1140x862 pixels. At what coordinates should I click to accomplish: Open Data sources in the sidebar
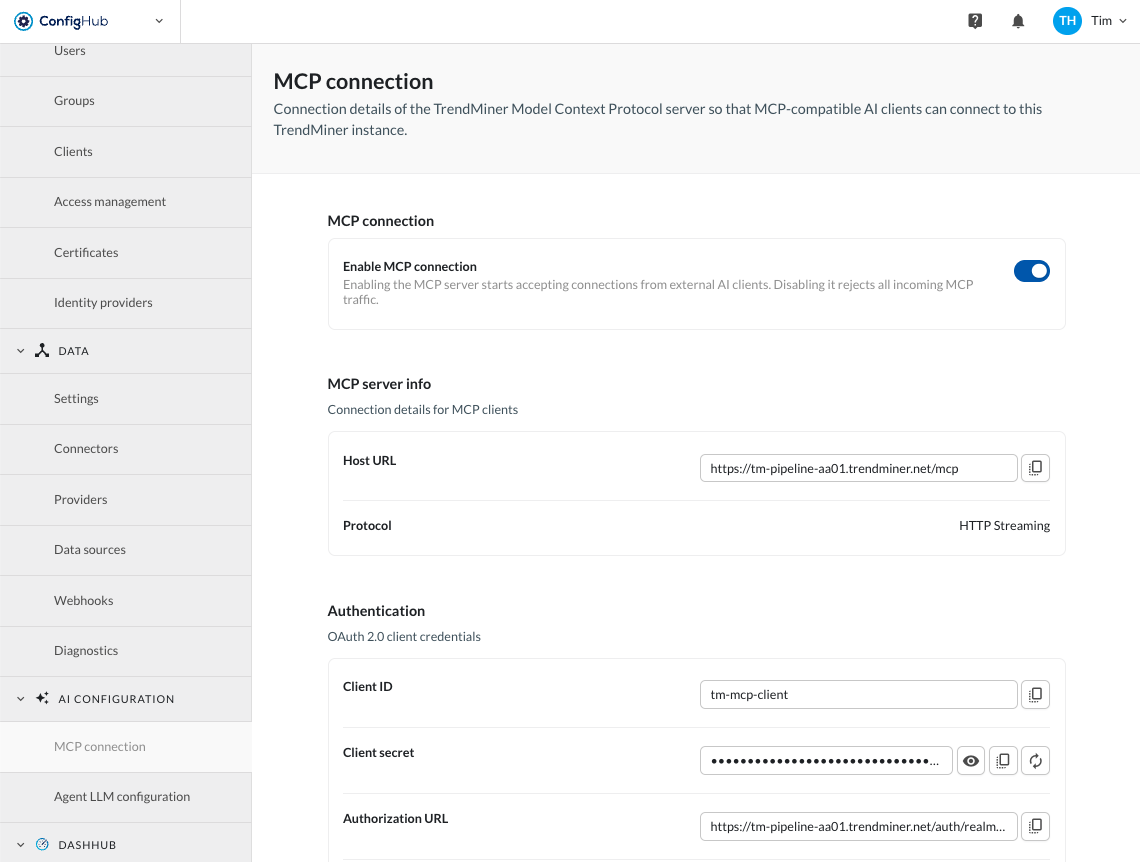126,550
